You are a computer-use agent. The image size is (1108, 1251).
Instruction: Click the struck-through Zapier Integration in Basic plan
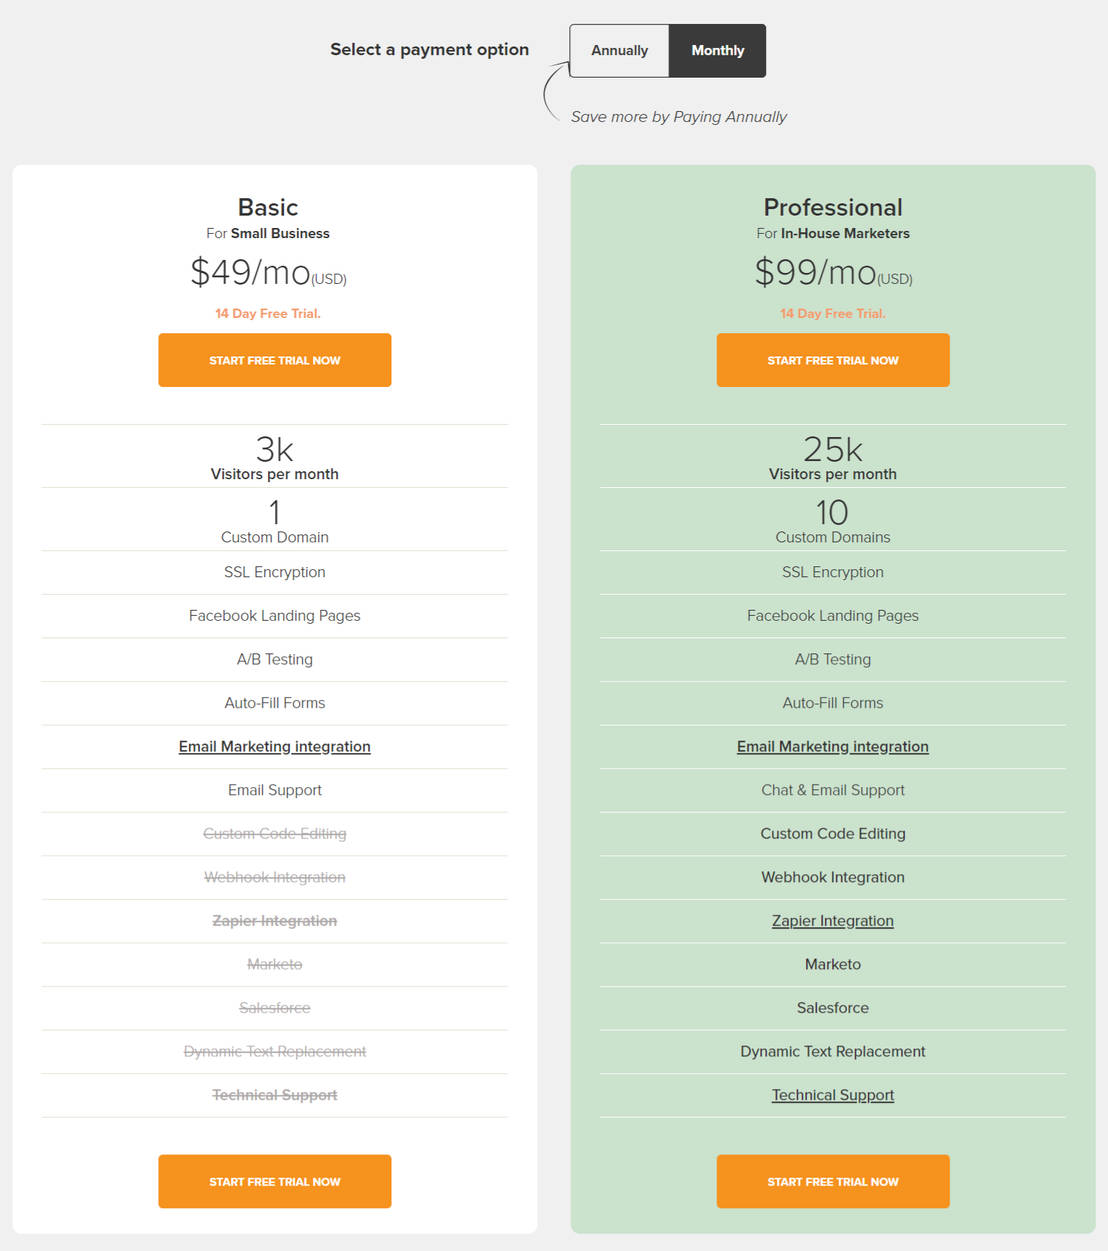coord(275,921)
